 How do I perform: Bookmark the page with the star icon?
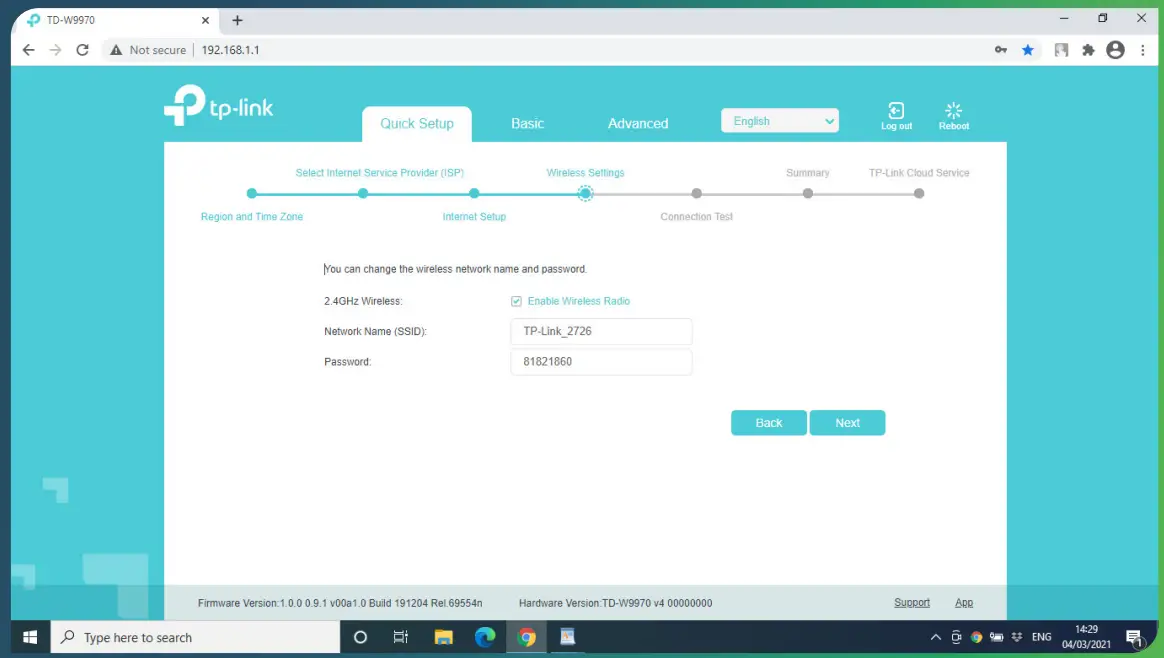coord(1028,49)
